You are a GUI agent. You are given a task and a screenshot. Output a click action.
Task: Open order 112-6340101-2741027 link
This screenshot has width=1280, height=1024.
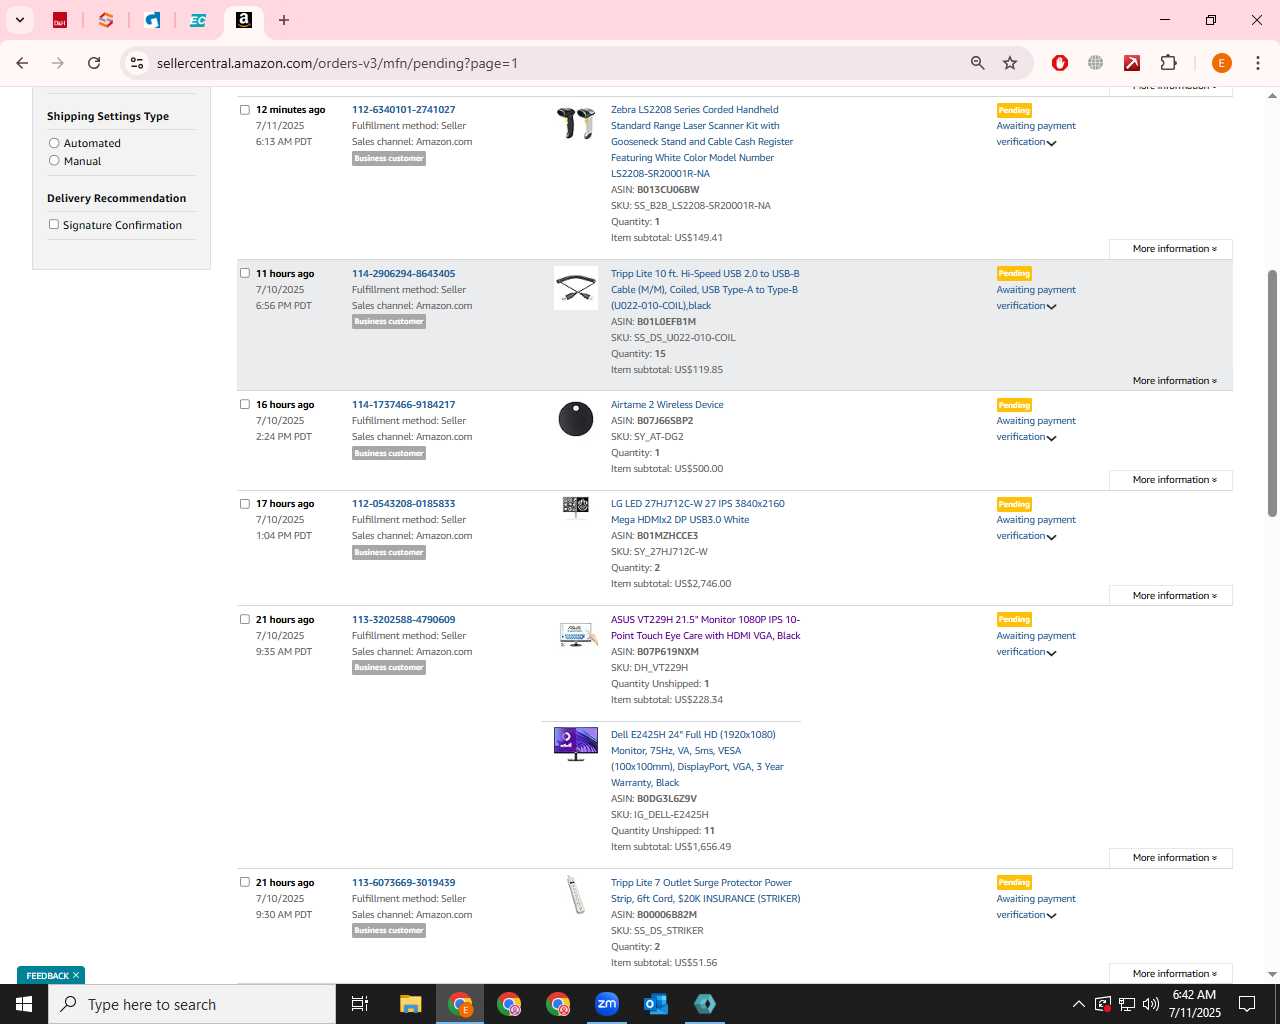click(x=403, y=110)
